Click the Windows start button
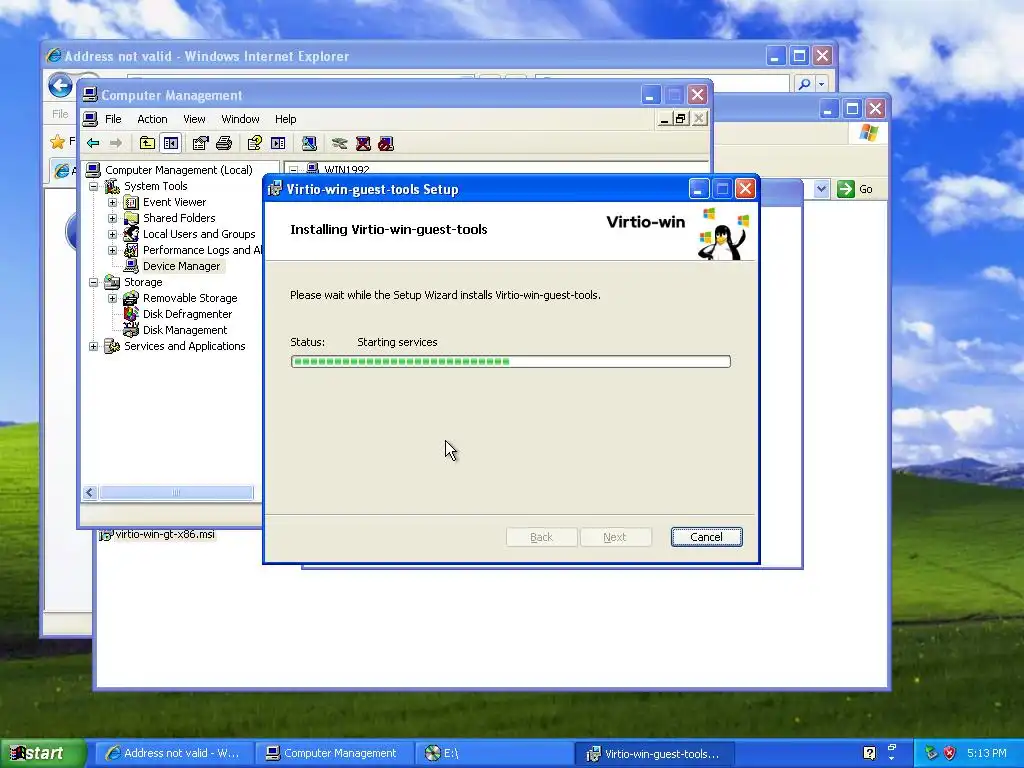This screenshot has height=768, width=1024. [43, 753]
